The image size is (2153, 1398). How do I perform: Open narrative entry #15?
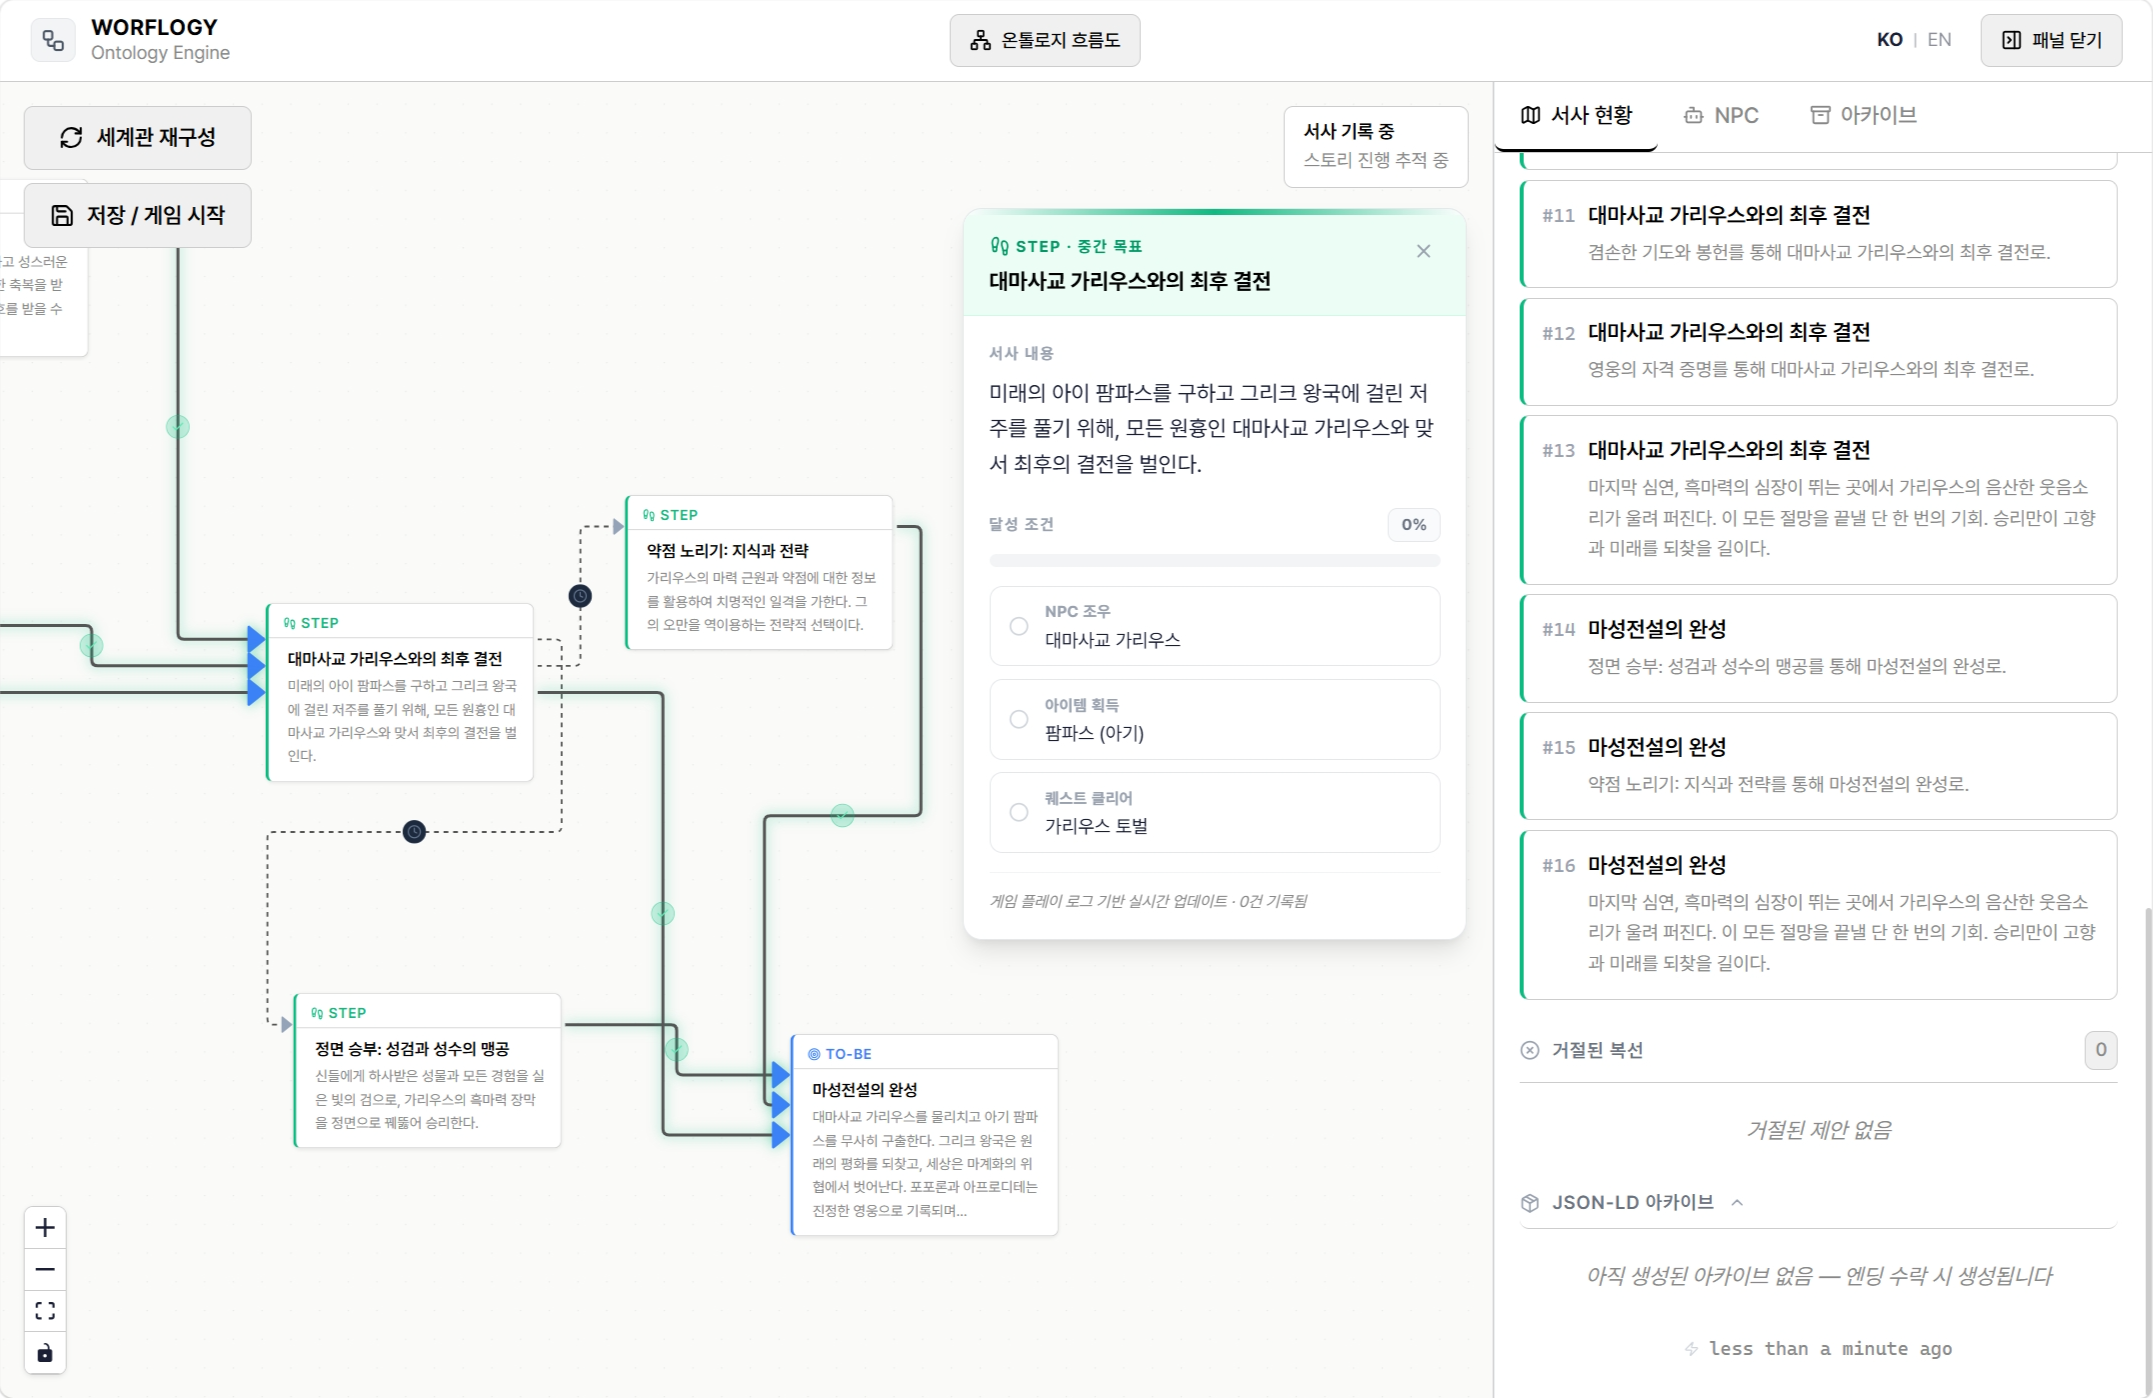1818,766
